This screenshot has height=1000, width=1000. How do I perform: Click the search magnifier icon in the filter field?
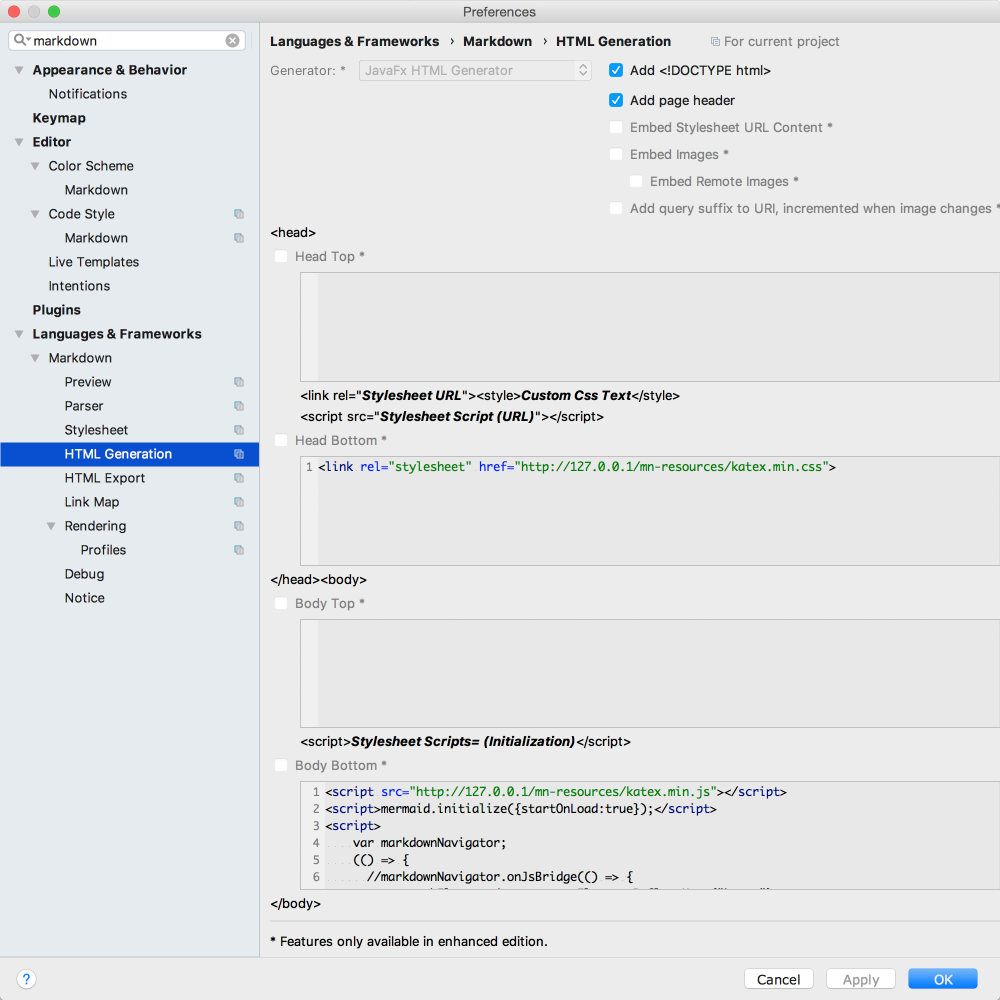[22, 40]
